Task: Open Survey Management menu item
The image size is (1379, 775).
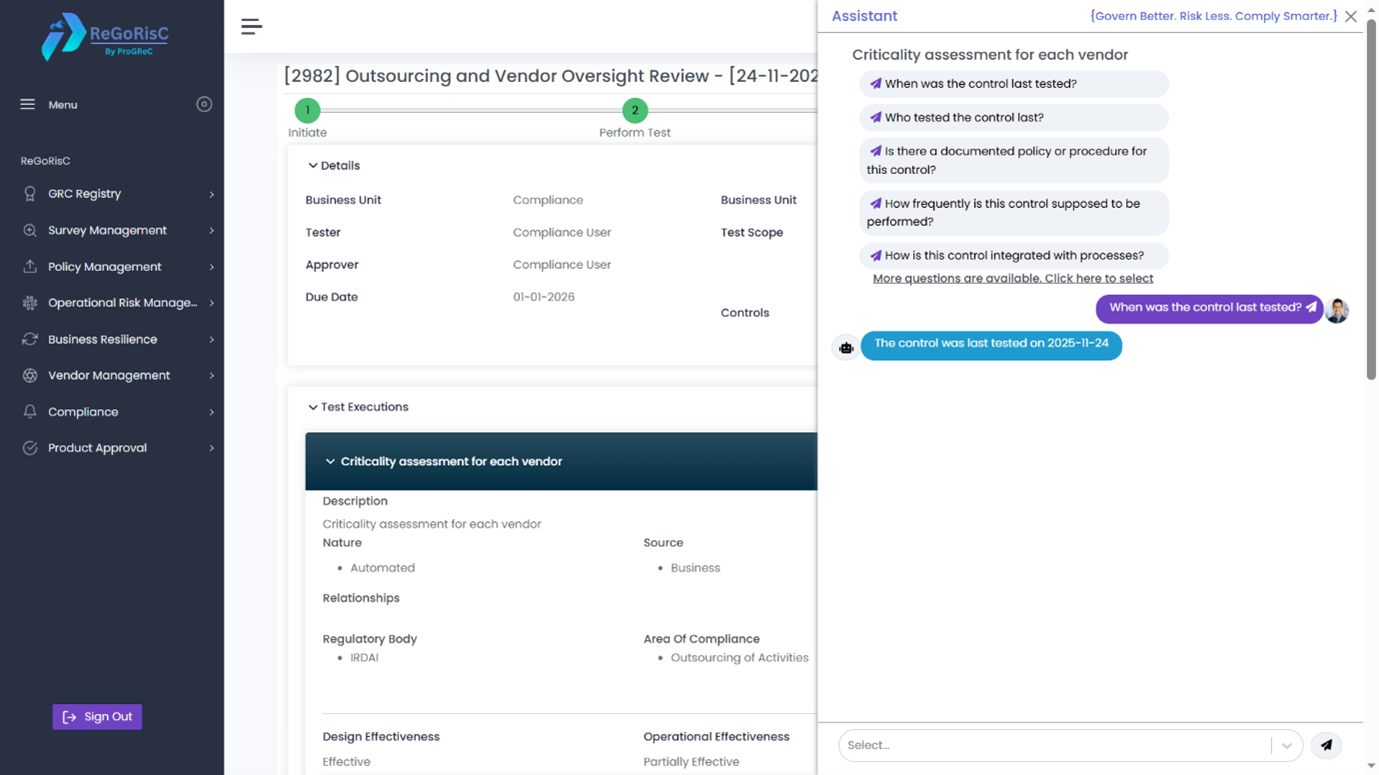Action: pyautogui.click(x=107, y=230)
